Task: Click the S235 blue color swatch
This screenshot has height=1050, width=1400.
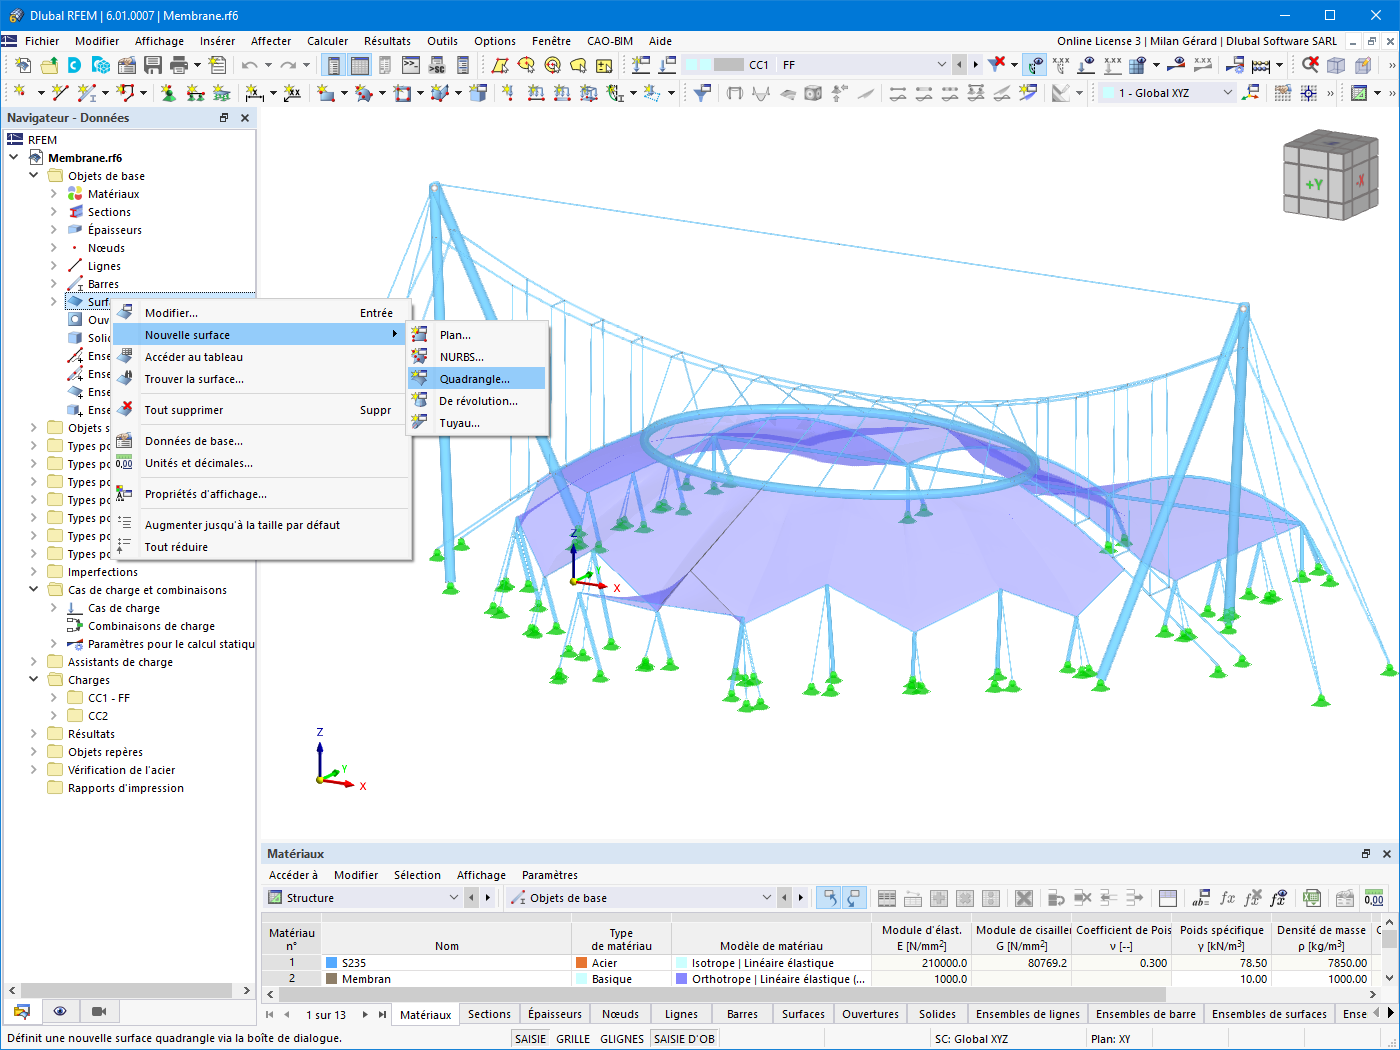Action: point(332,963)
